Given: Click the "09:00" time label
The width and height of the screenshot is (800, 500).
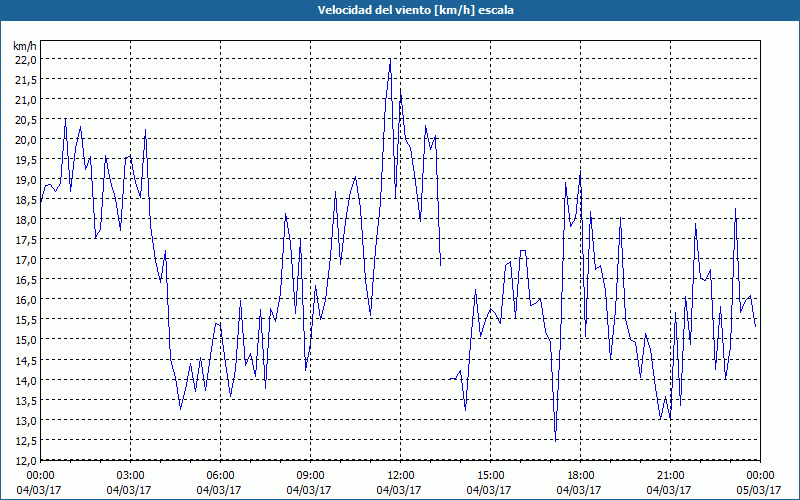Looking at the screenshot, I should 310,476.
